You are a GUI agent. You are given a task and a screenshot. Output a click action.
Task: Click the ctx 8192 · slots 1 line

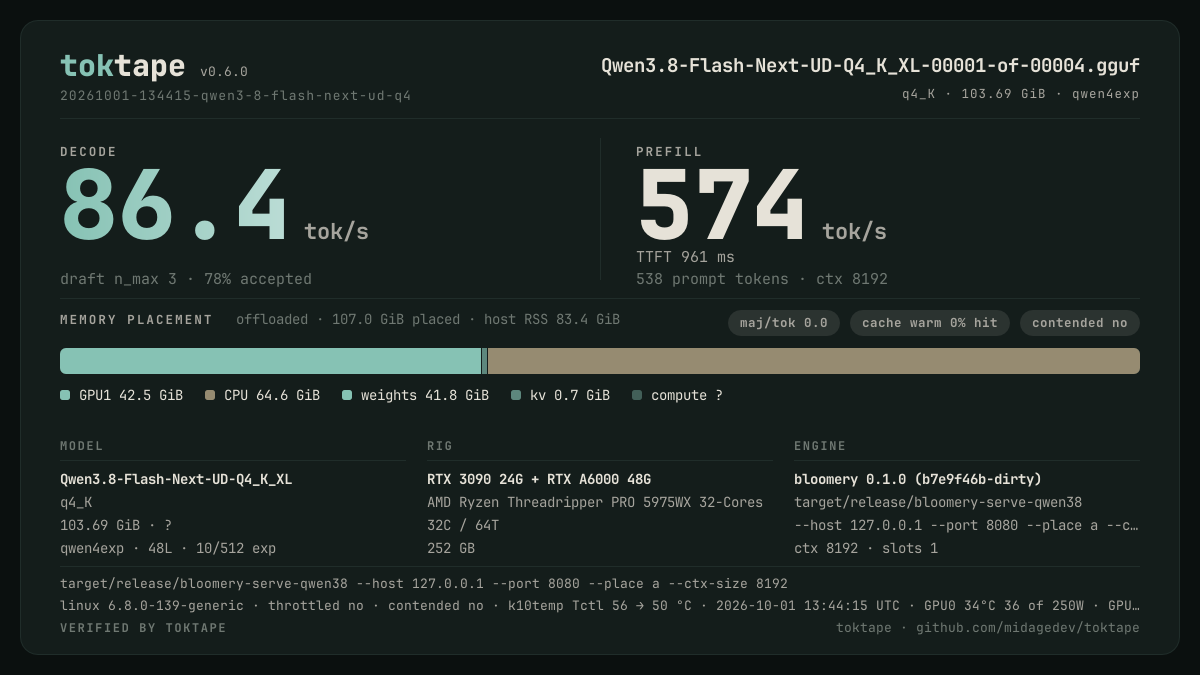(866, 548)
